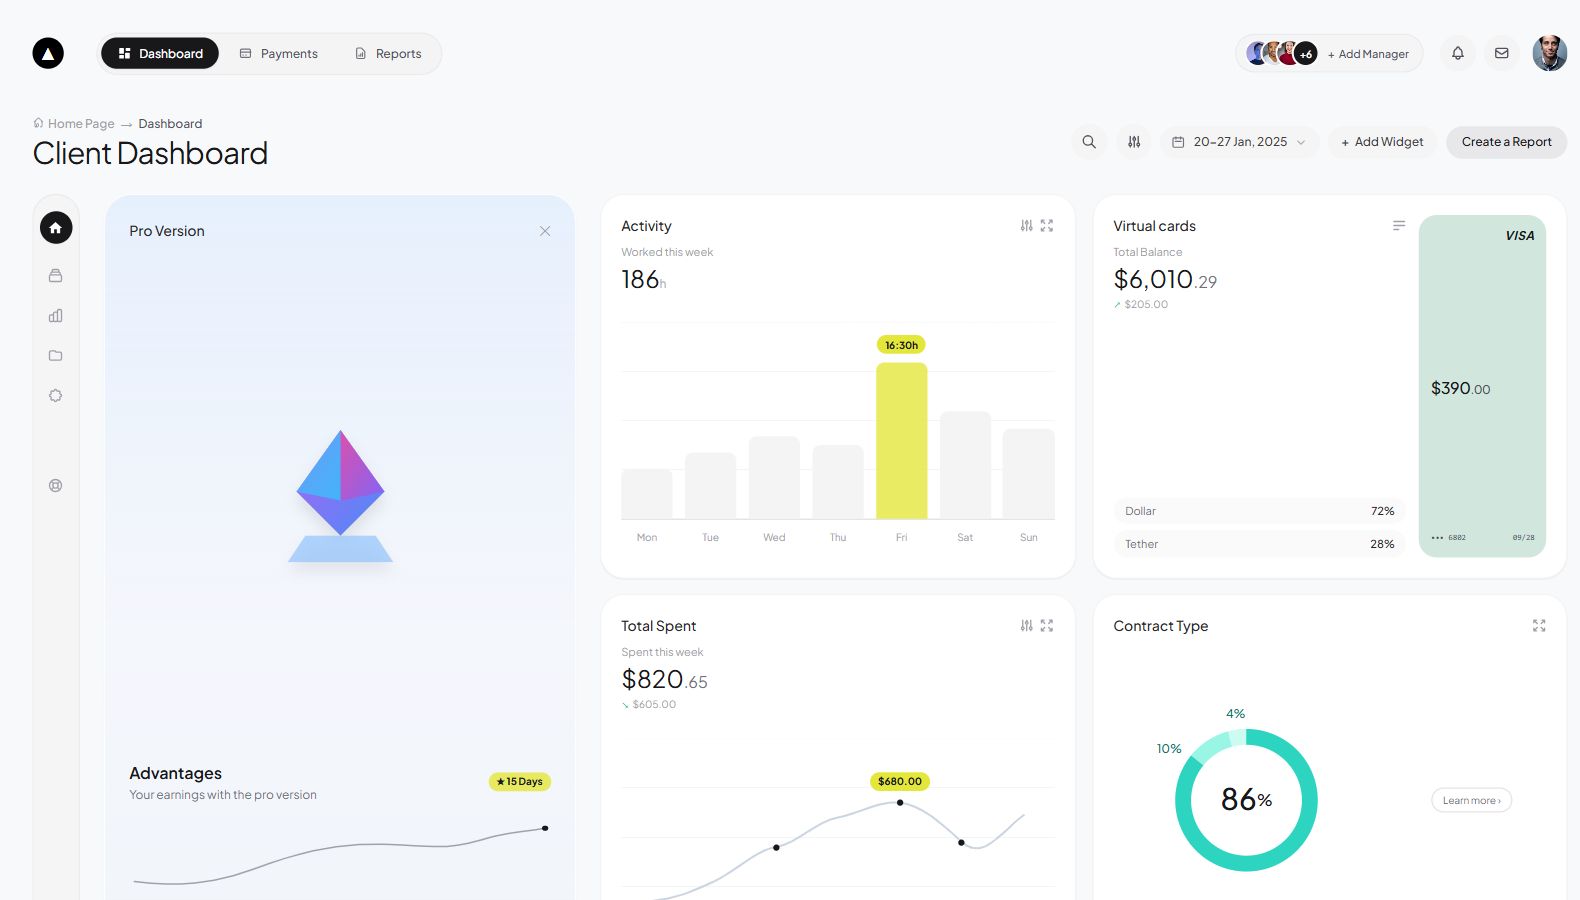Open the sidebar folder icon
This screenshot has width=1580, height=900.
(56, 356)
